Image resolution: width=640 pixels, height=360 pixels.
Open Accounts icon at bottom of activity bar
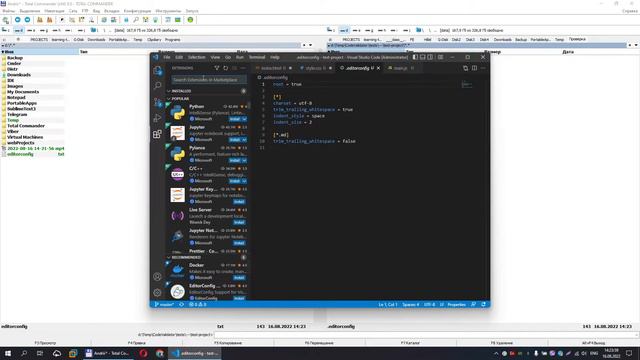tap(158, 277)
